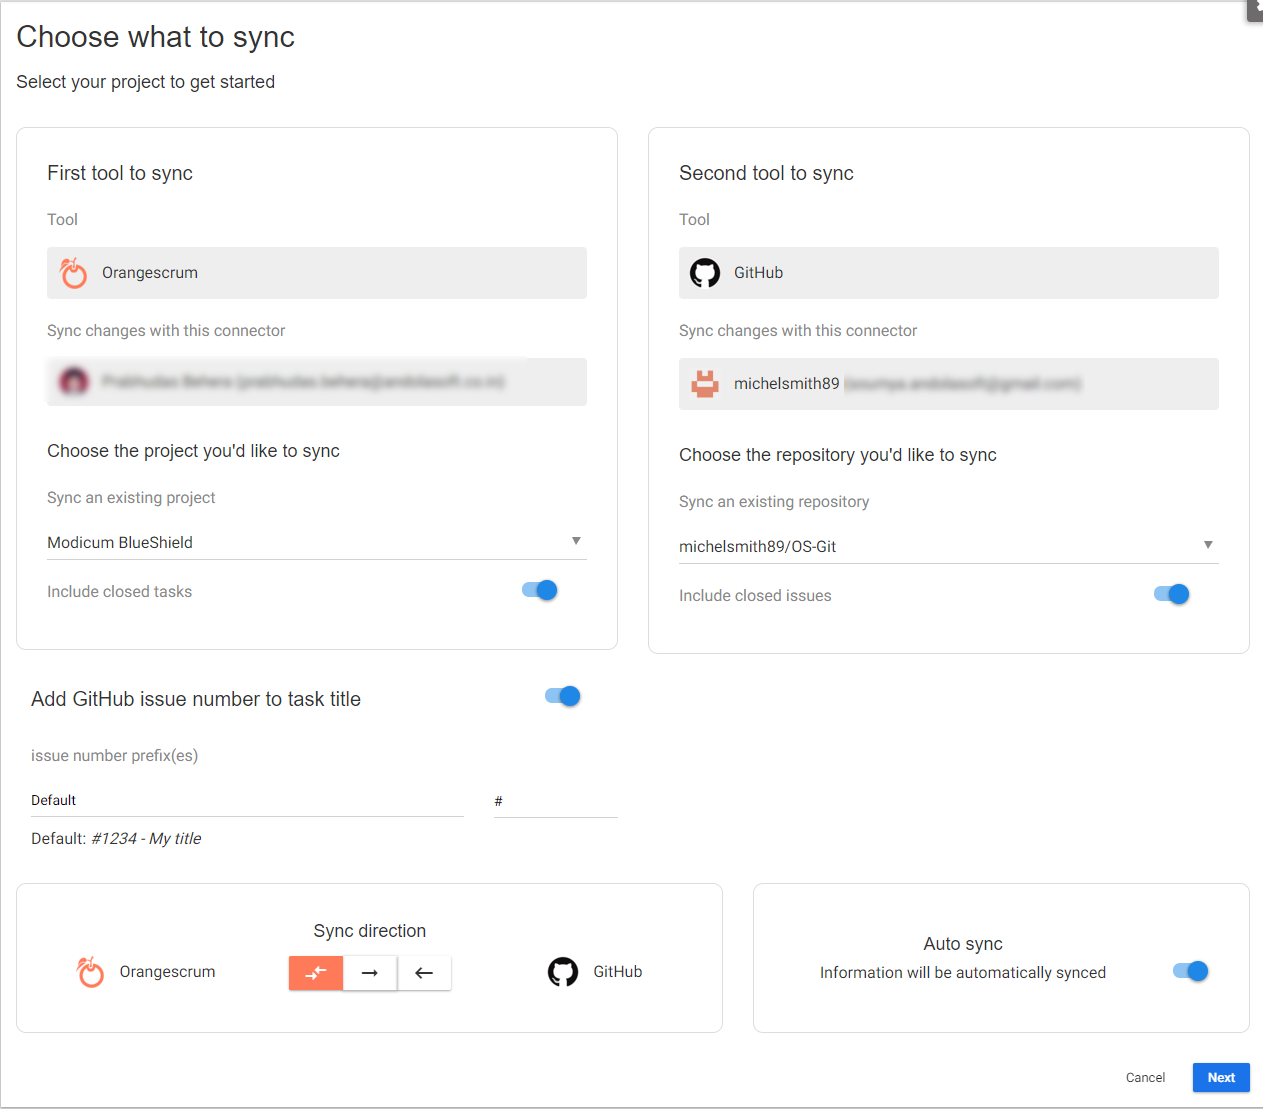Viewport: 1263px width, 1109px height.
Task: Click the Default issue prefix input field
Action: (247, 801)
